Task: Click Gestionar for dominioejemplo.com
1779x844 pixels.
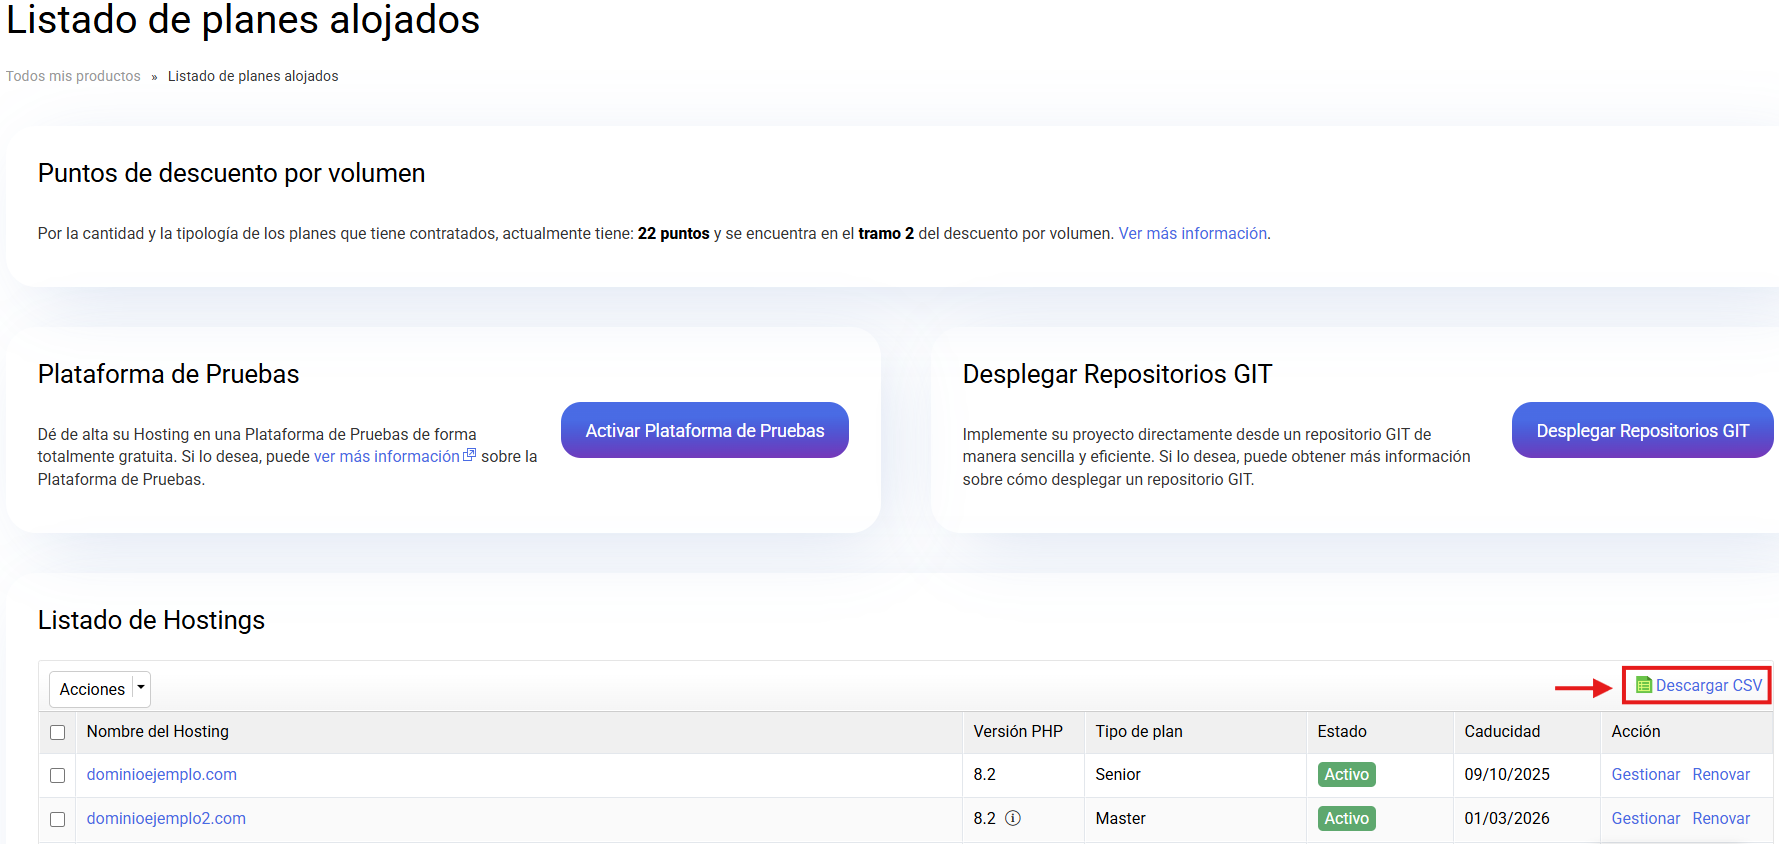Action: (x=1645, y=774)
